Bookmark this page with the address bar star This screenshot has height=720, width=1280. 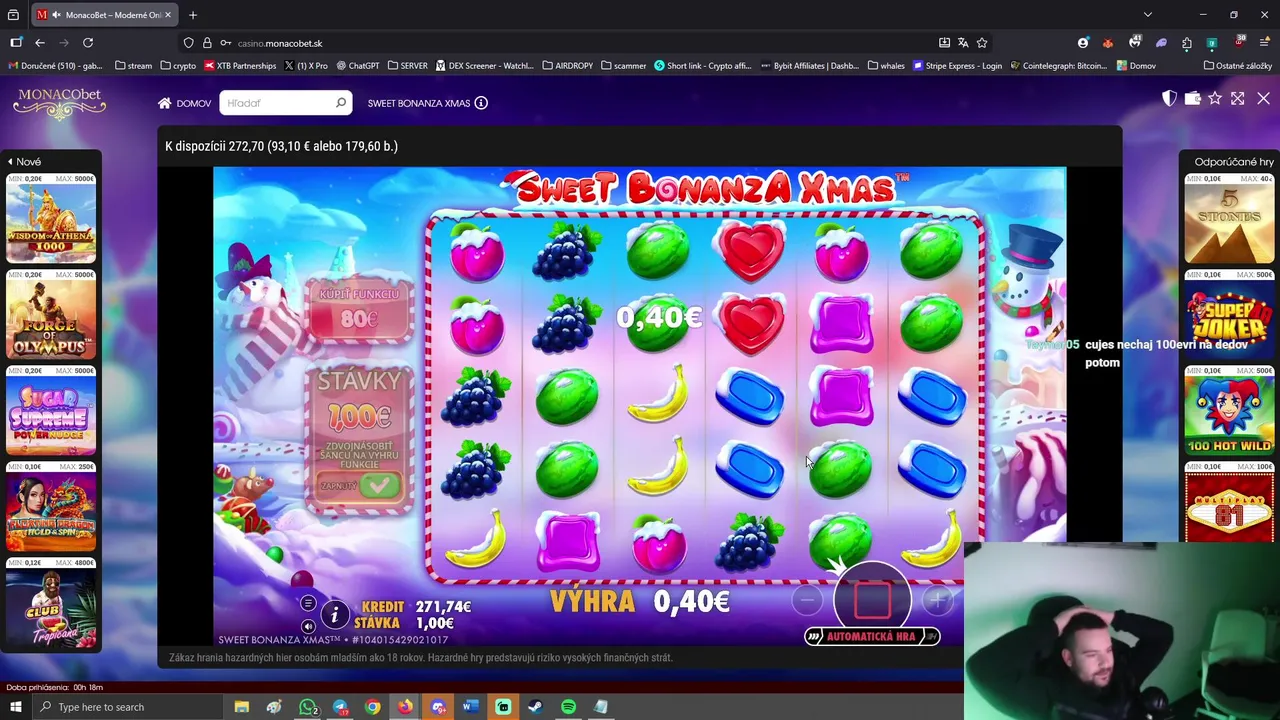[982, 43]
